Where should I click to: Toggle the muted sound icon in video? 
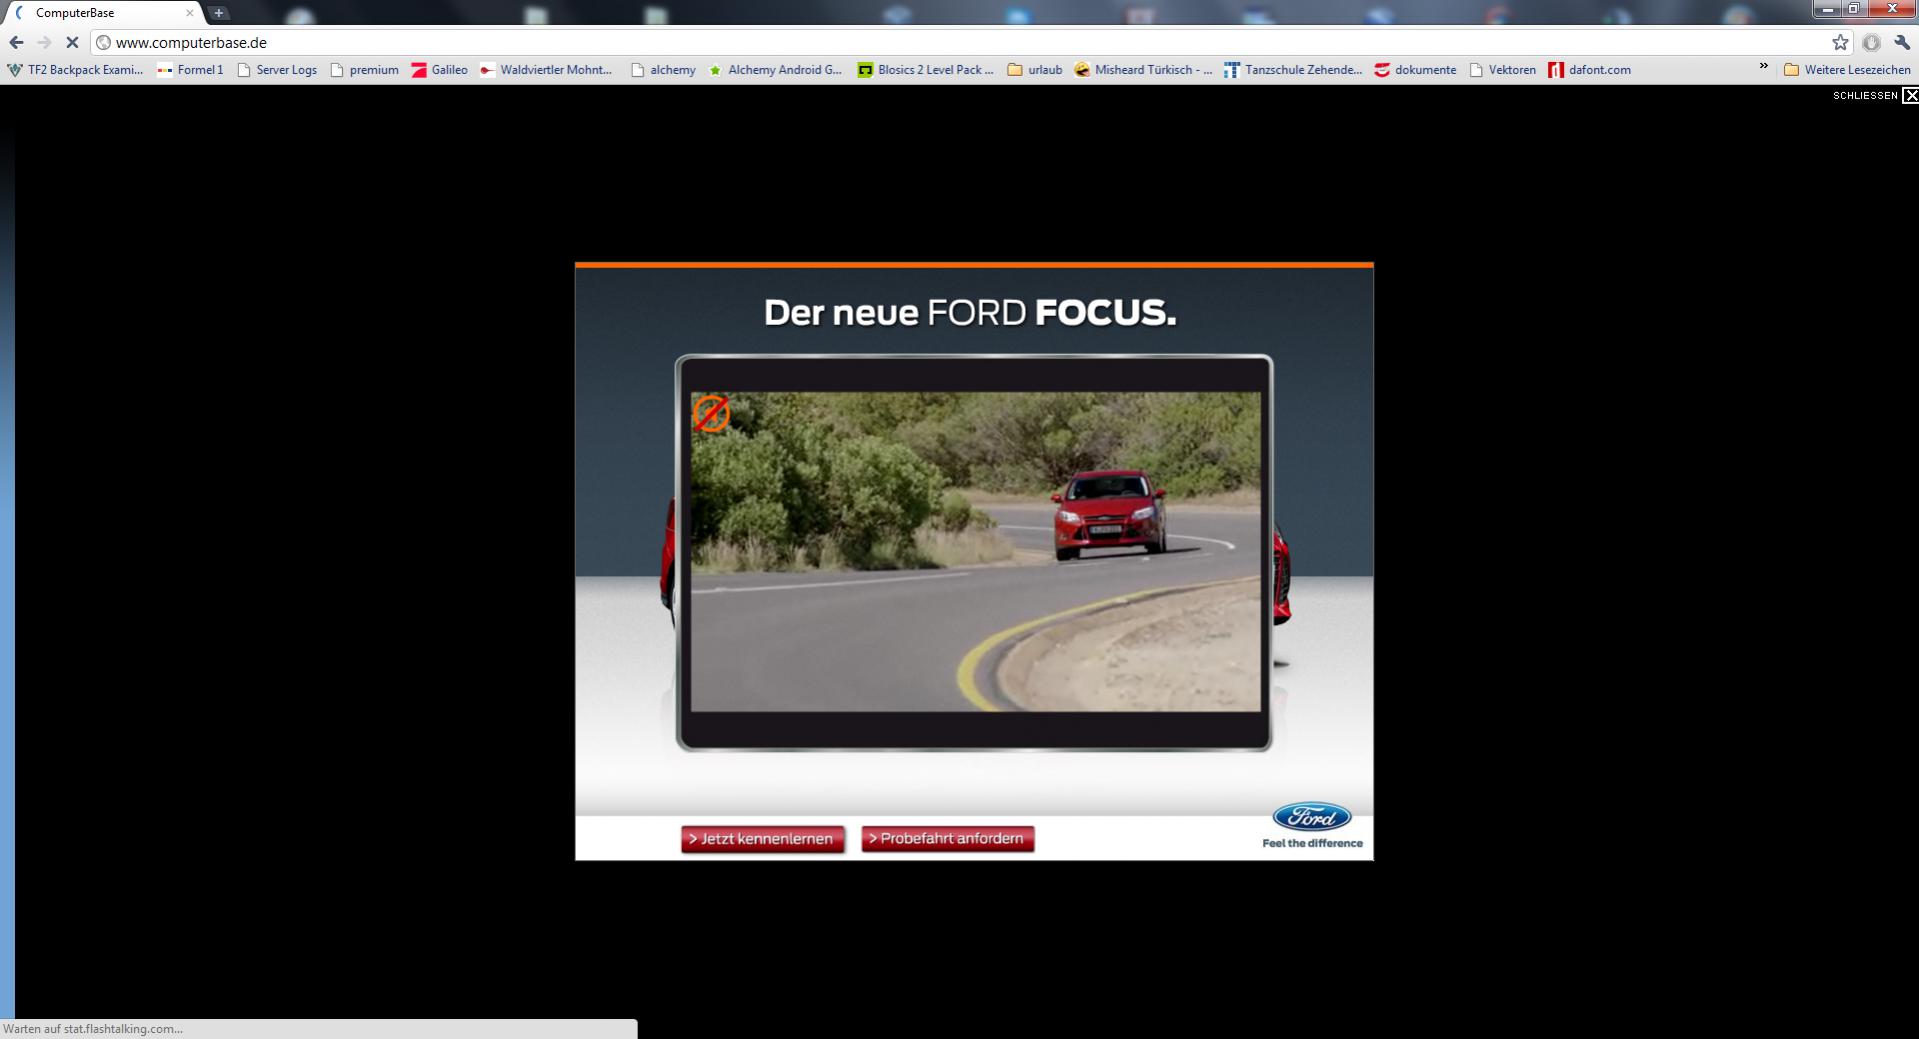point(711,413)
